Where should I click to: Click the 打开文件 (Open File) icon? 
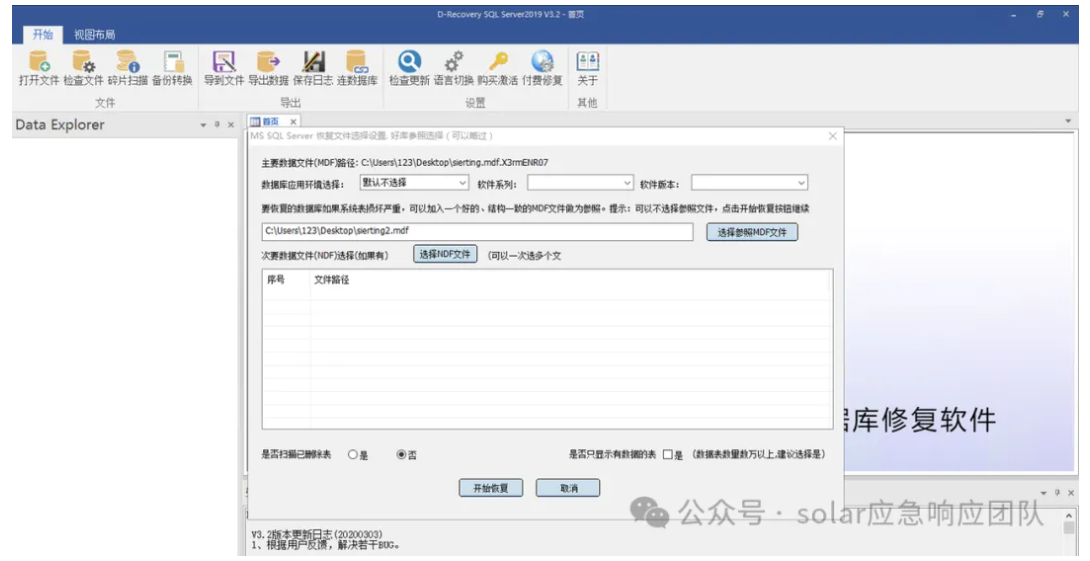coord(39,66)
